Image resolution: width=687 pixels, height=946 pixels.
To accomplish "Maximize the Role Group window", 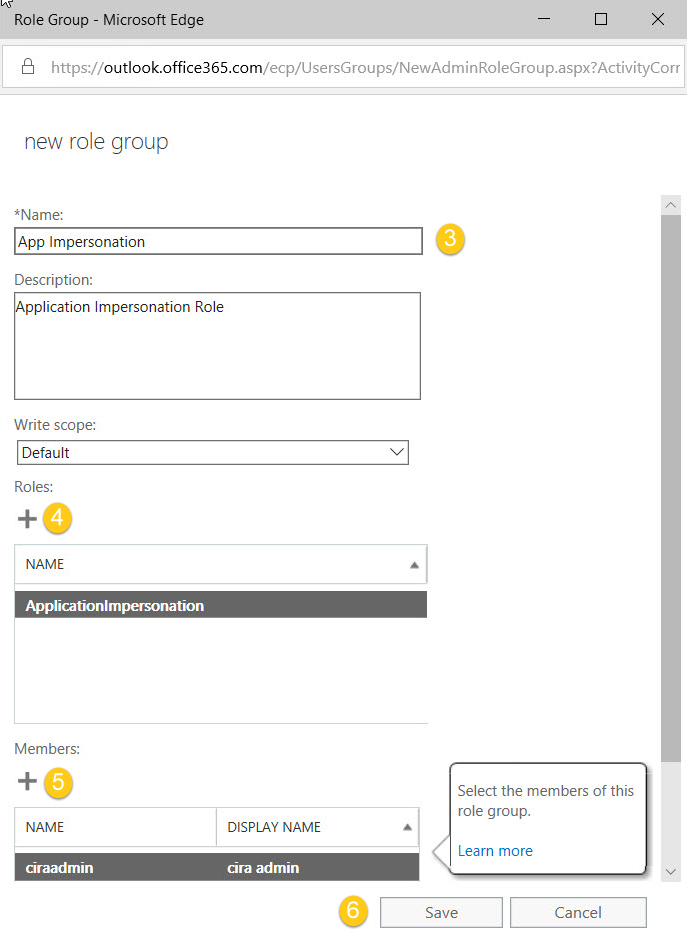I will click(x=601, y=19).
